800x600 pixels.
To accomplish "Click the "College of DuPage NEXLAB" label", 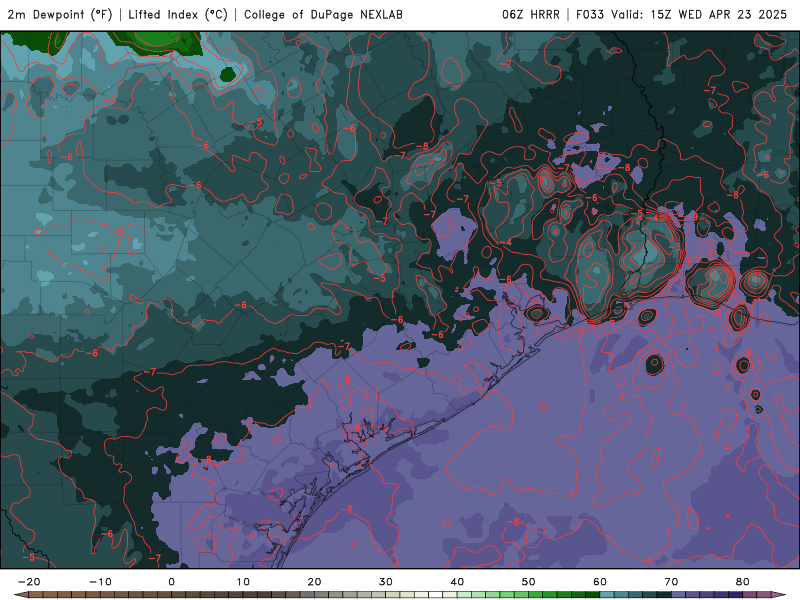I will coord(323,14).
